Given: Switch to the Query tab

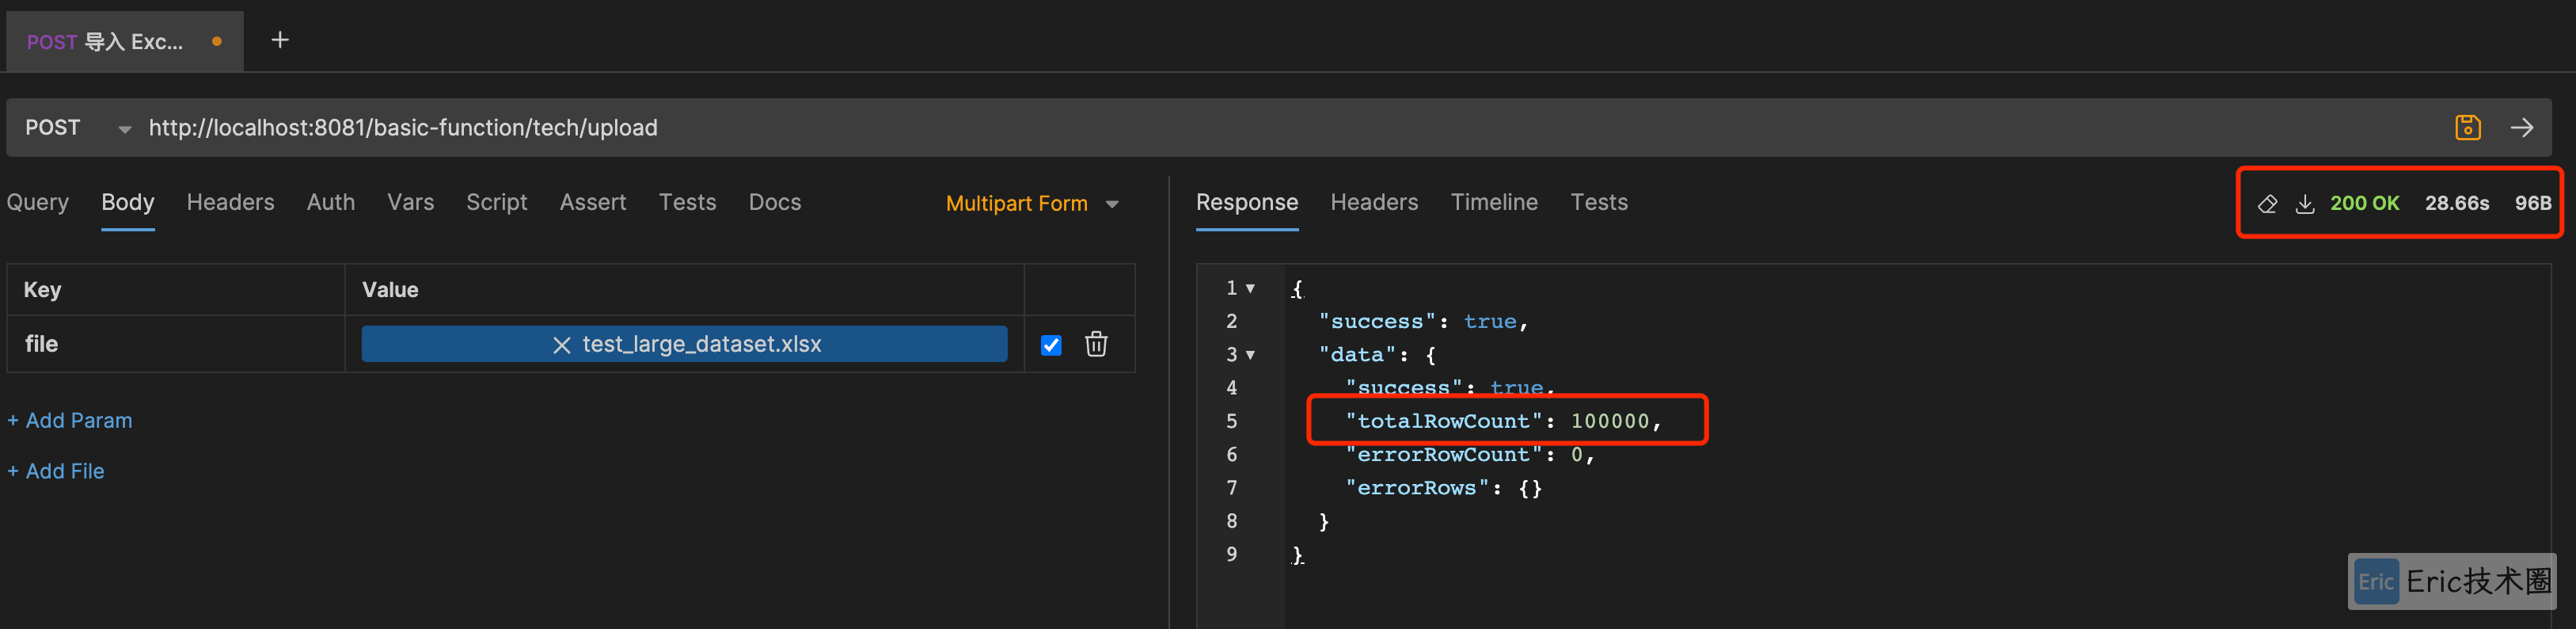Looking at the screenshot, I should (x=38, y=202).
